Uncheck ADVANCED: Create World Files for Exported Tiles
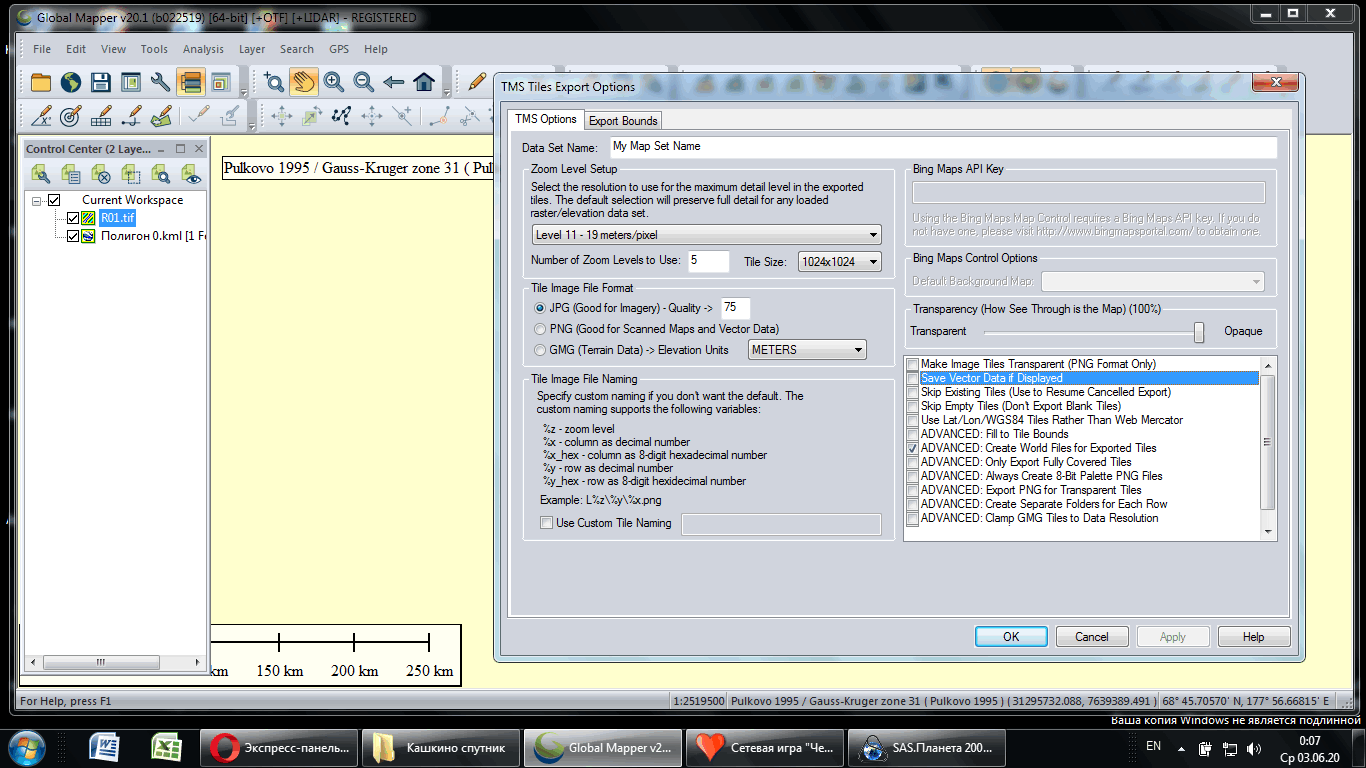The width and height of the screenshot is (1366, 768). (912, 448)
